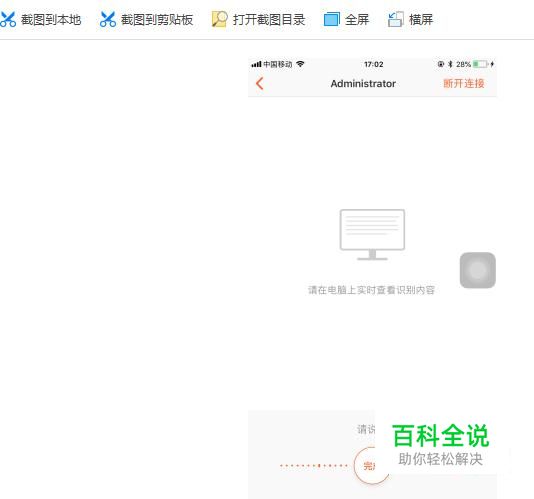Image resolution: width=534 pixels, height=499 pixels.
Task: Switch to 全屏 mode
Action: point(357,20)
